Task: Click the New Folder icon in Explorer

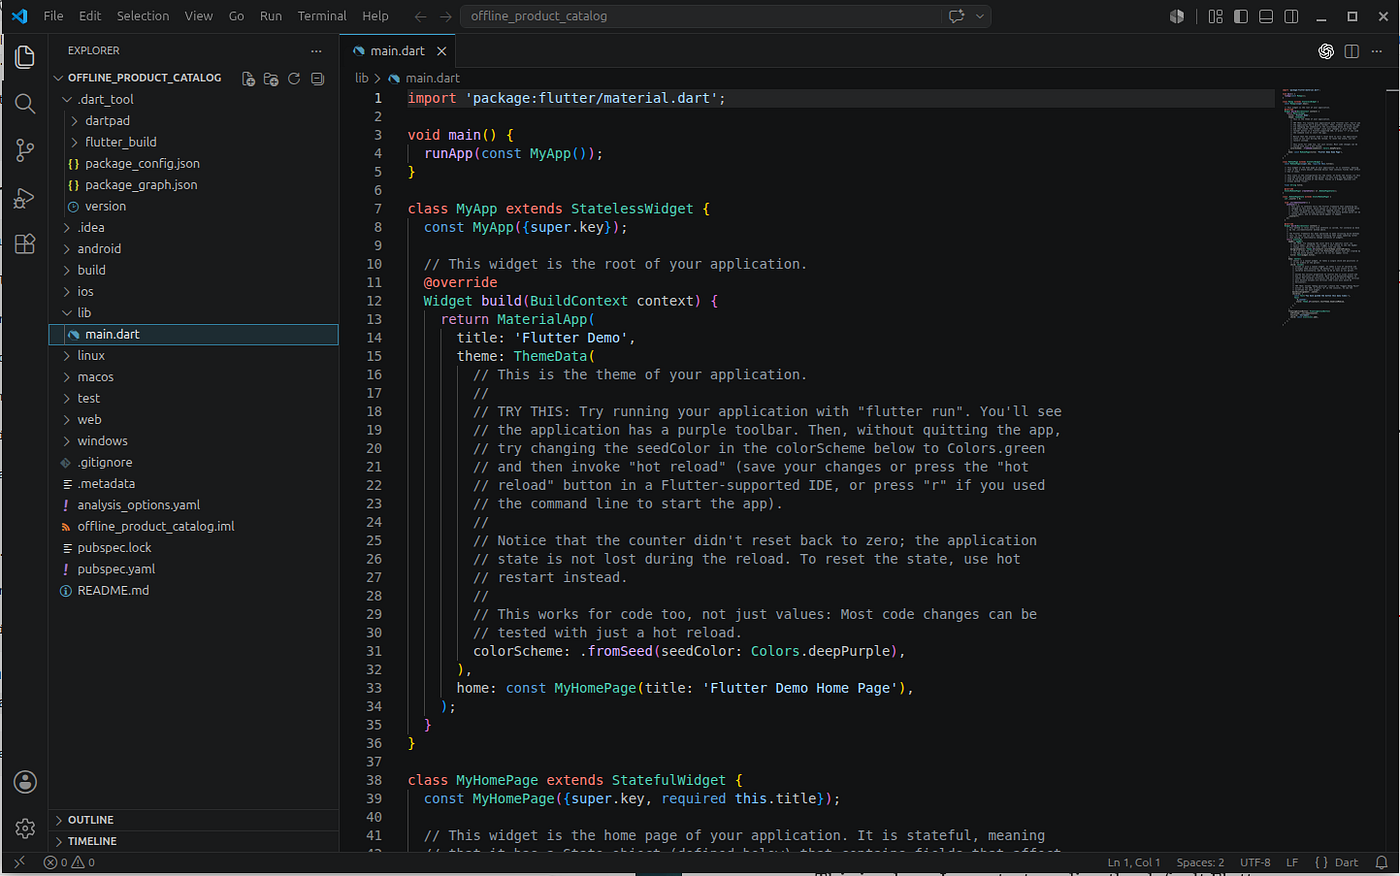Action: (271, 78)
